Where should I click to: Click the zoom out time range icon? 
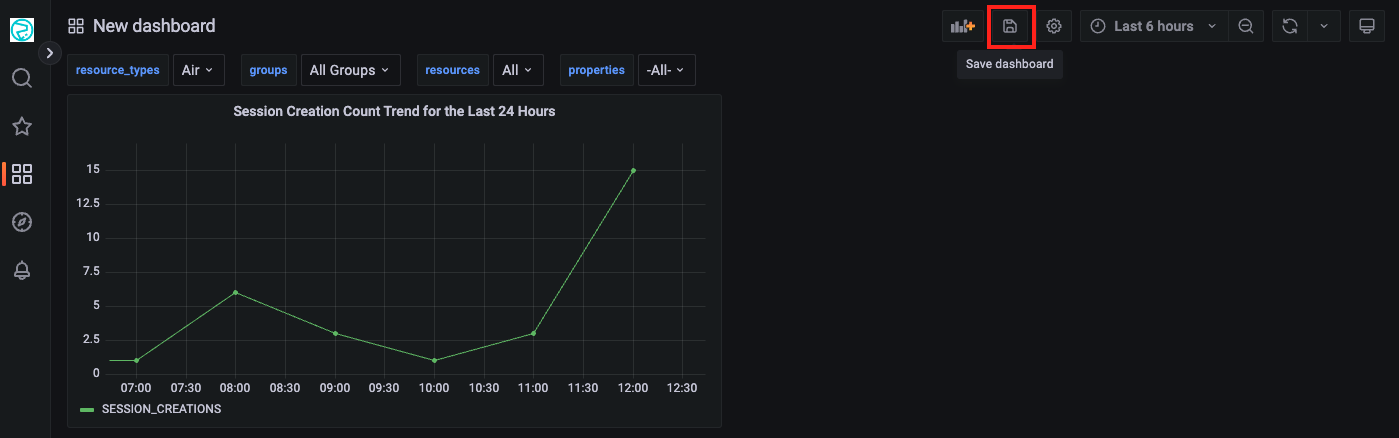tap(1246, 26)
